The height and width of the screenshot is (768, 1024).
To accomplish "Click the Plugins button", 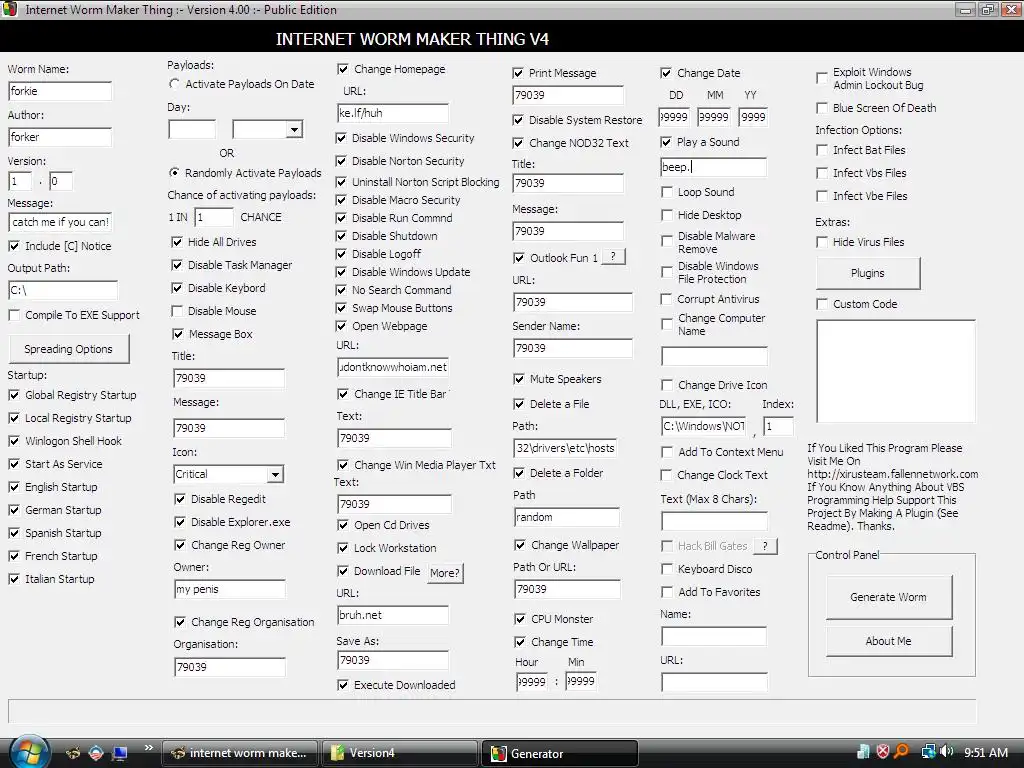I will [868, 273].
